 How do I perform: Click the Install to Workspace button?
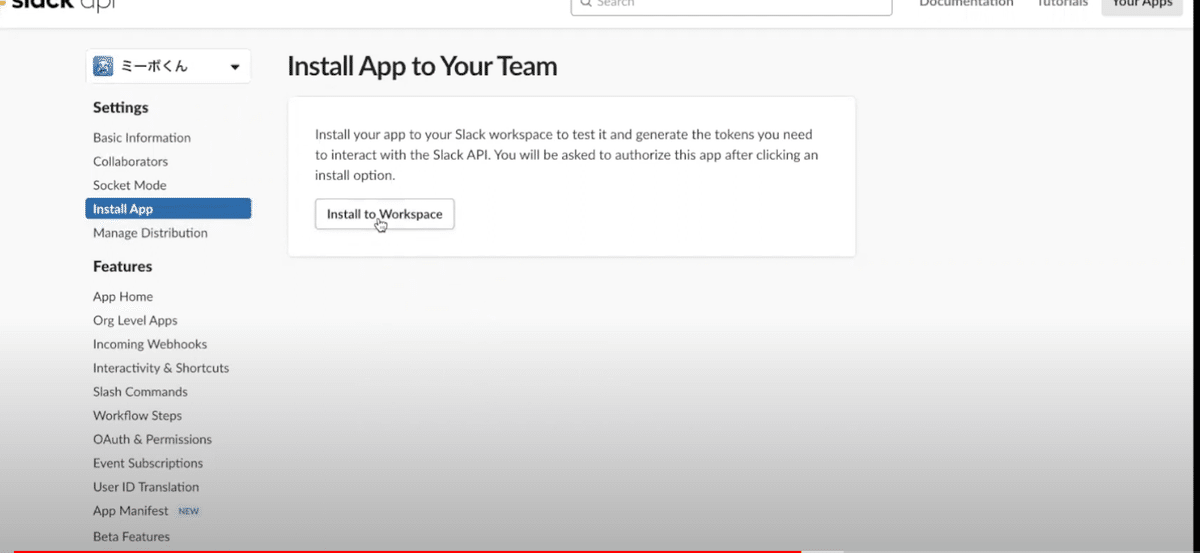[385, 214]
